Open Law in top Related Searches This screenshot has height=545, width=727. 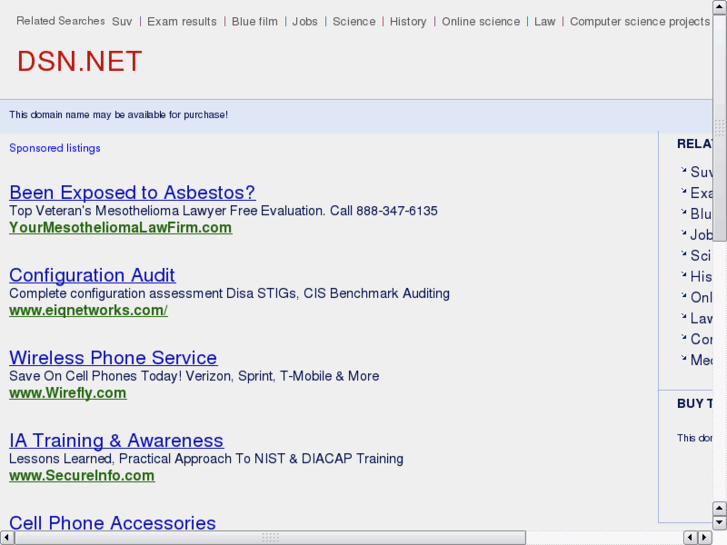[544, 22]
